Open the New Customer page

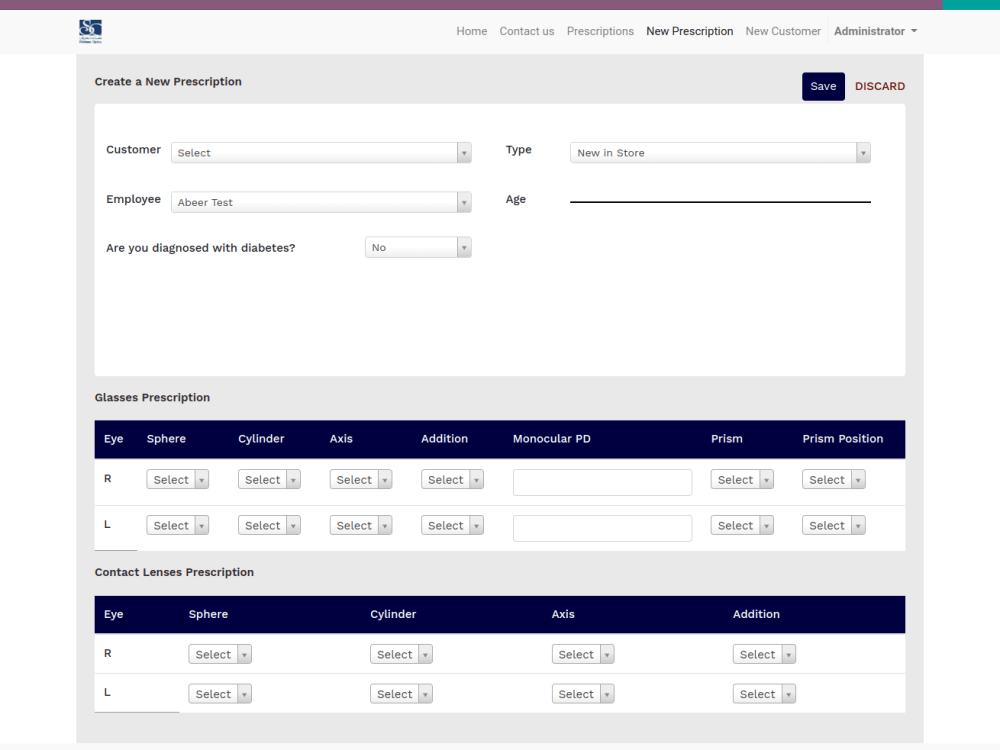pyautogui.click(x=783, y=31)
